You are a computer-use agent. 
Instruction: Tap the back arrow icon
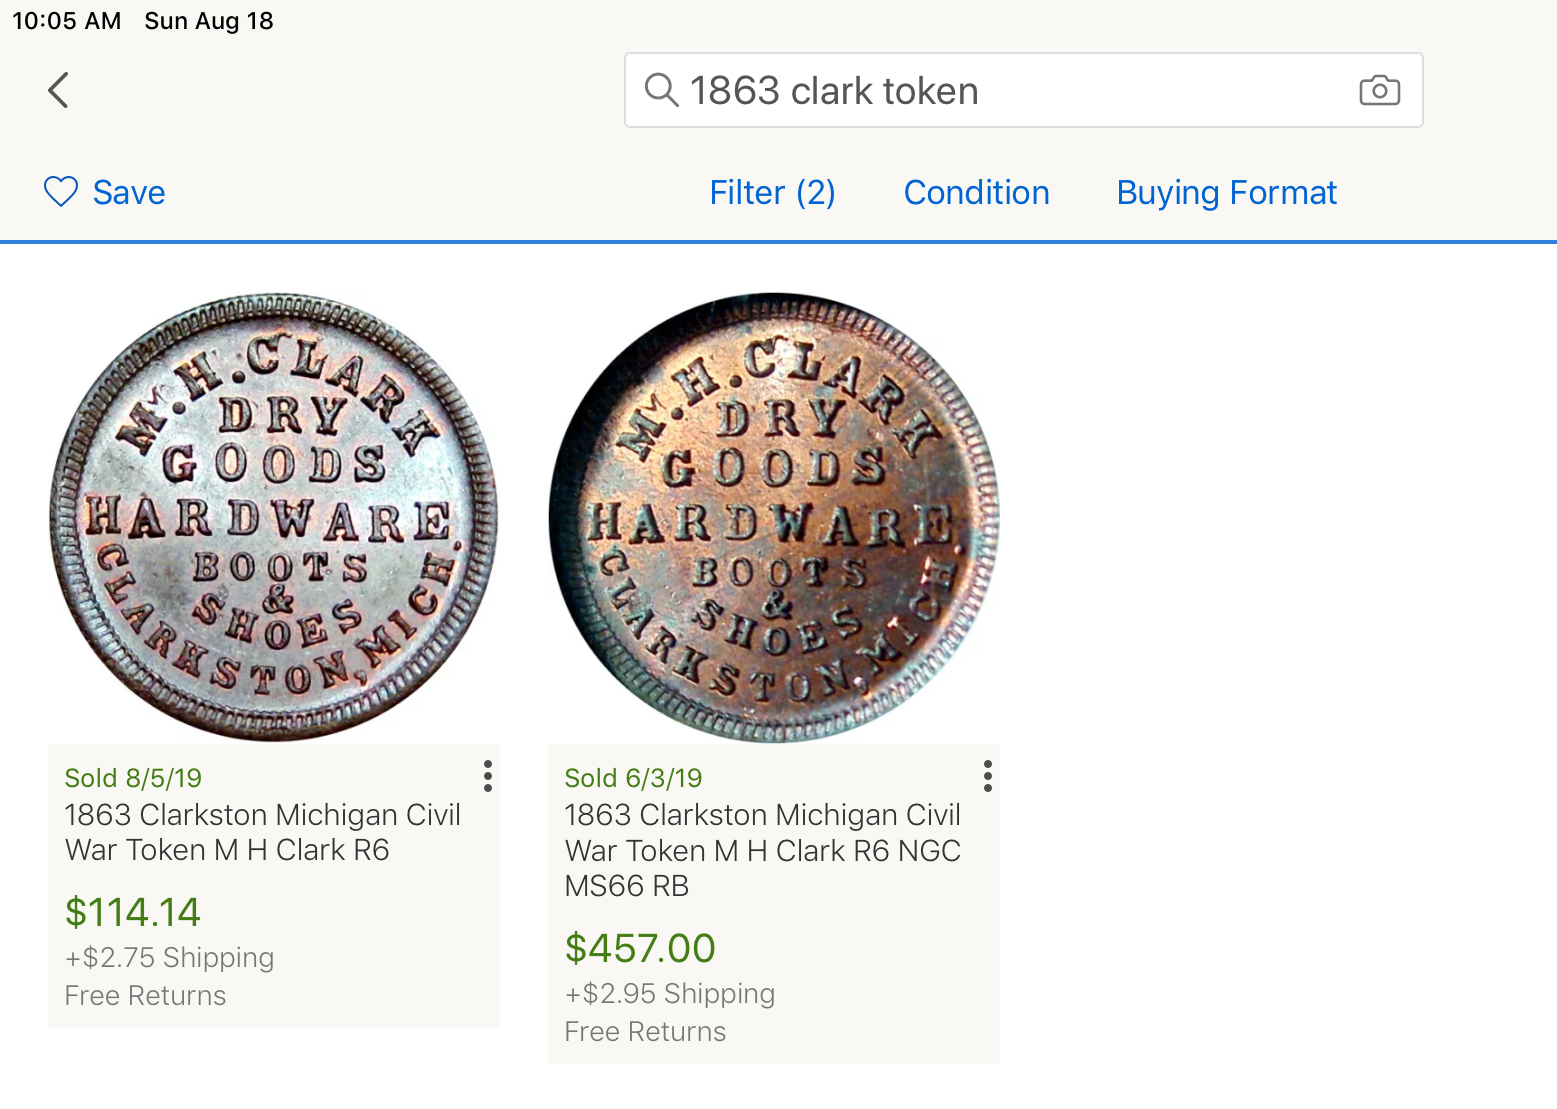tap(59, 90)
